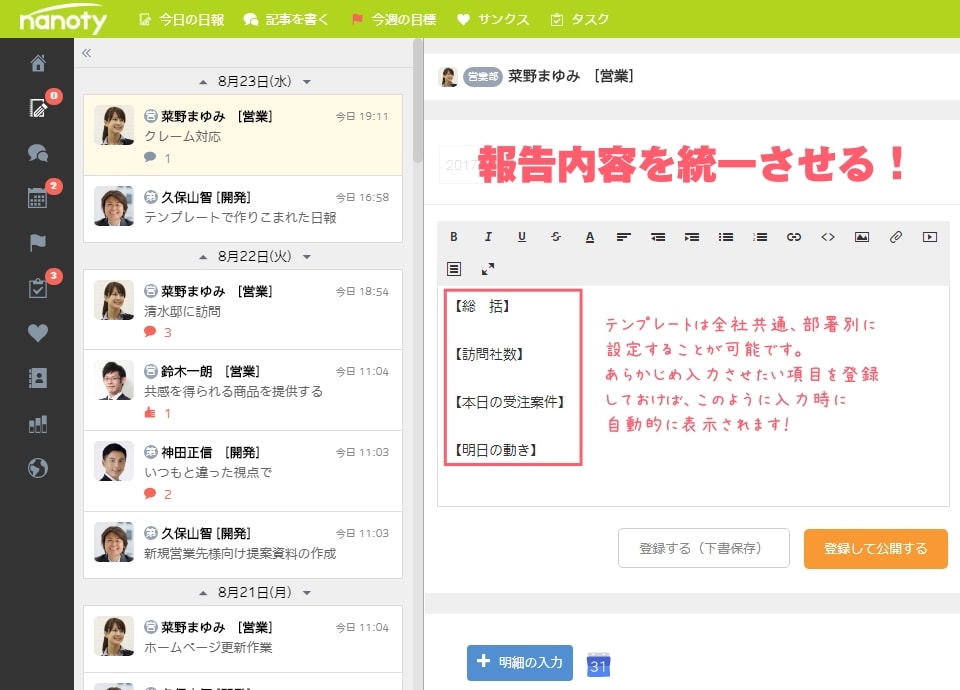Collapse list panel with double chevron
The height and width of the screenshot is (690, 960).
click(86, 53)
